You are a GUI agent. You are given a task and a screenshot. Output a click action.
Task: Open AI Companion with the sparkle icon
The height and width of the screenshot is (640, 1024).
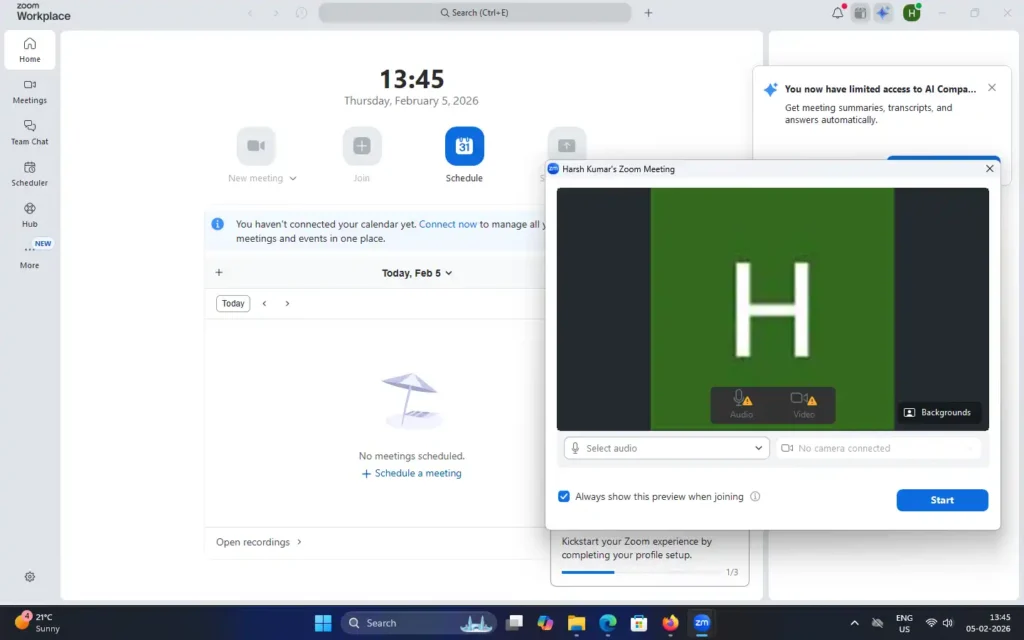point(884,13)
